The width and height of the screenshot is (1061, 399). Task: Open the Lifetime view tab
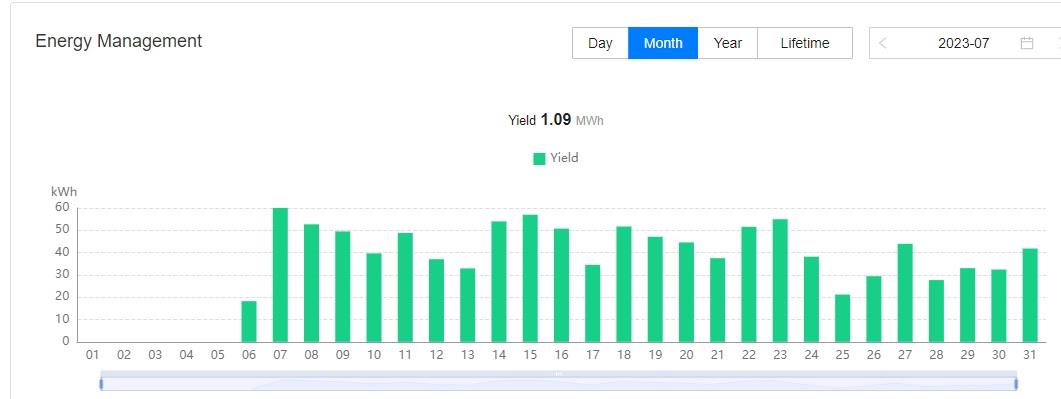point(805,43)
